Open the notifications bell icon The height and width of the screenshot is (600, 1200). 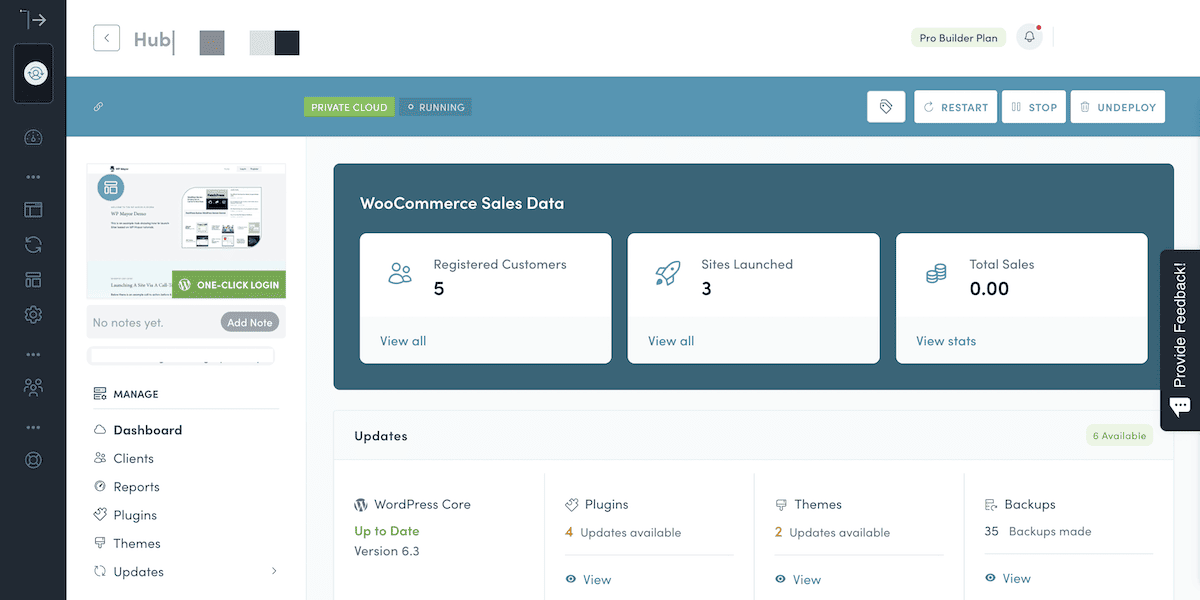[x=1029, y=38]
